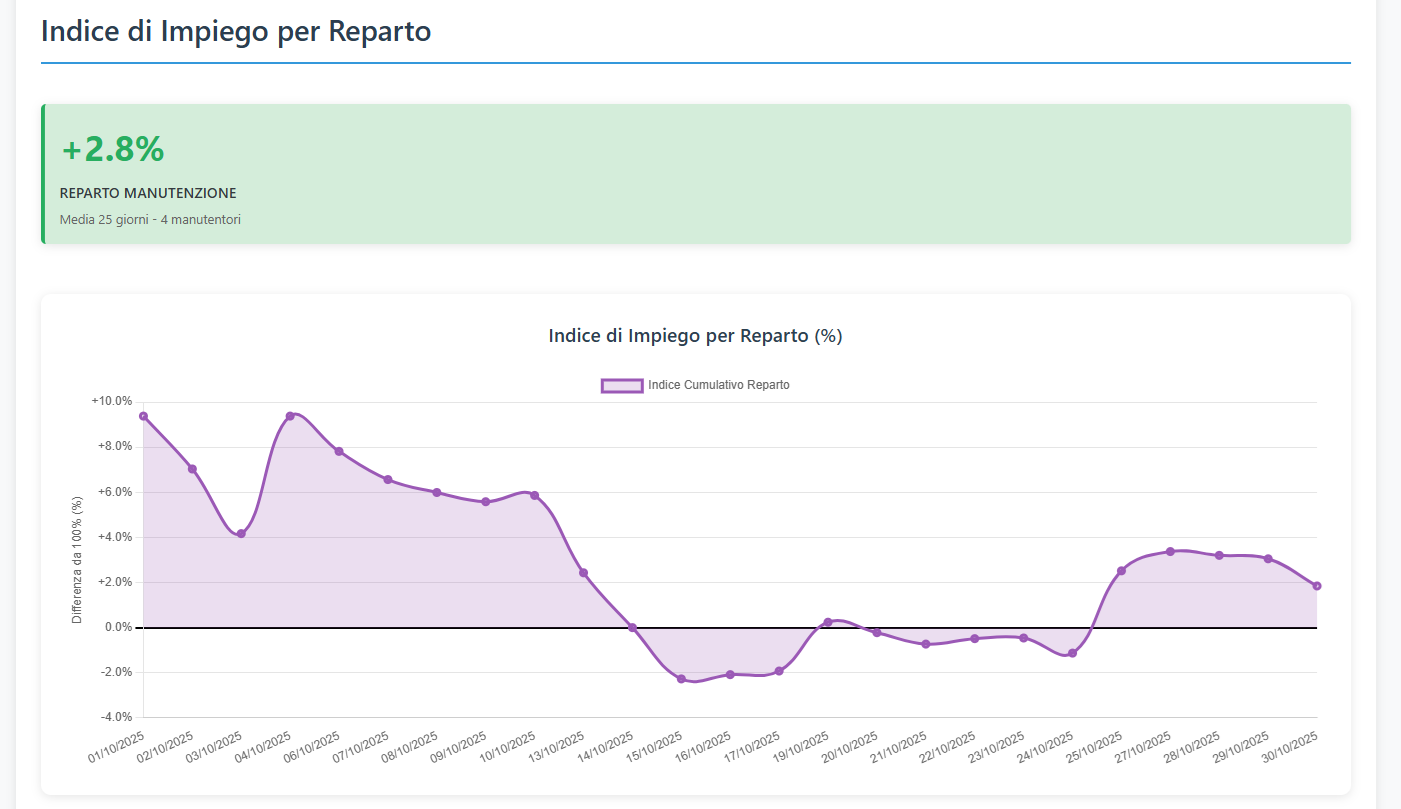Click the Differenza da 100% y-axis title
This screenshot has height=809, width=1401.
tap(77, 560)
